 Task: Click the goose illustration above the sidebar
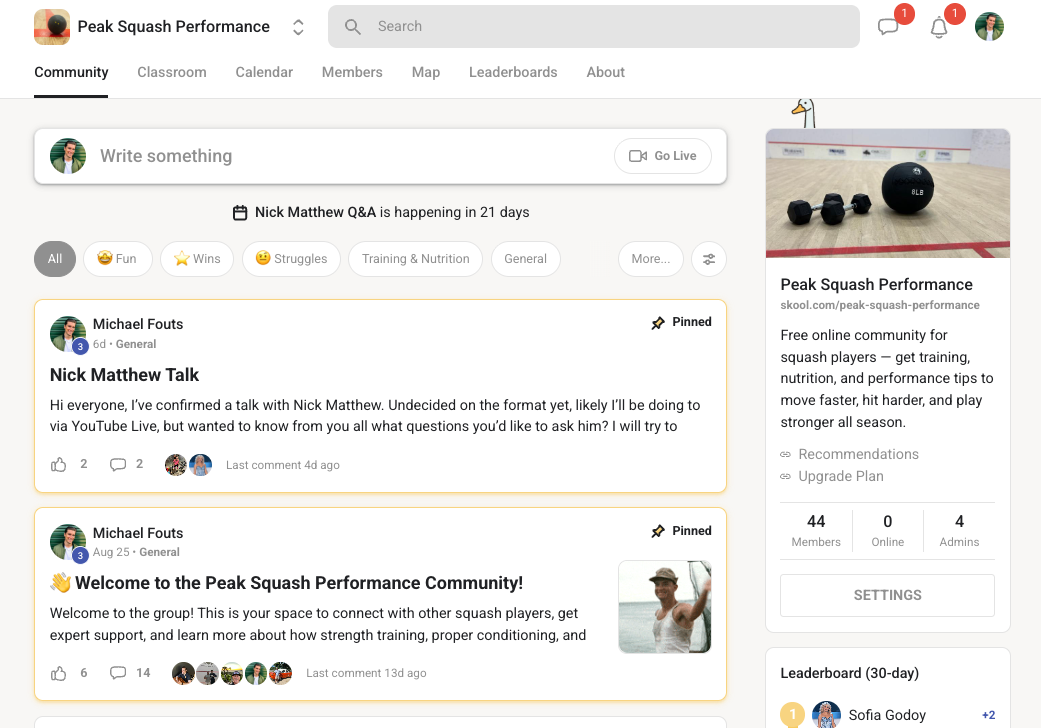pyautogui.click(x=805, y=113)
